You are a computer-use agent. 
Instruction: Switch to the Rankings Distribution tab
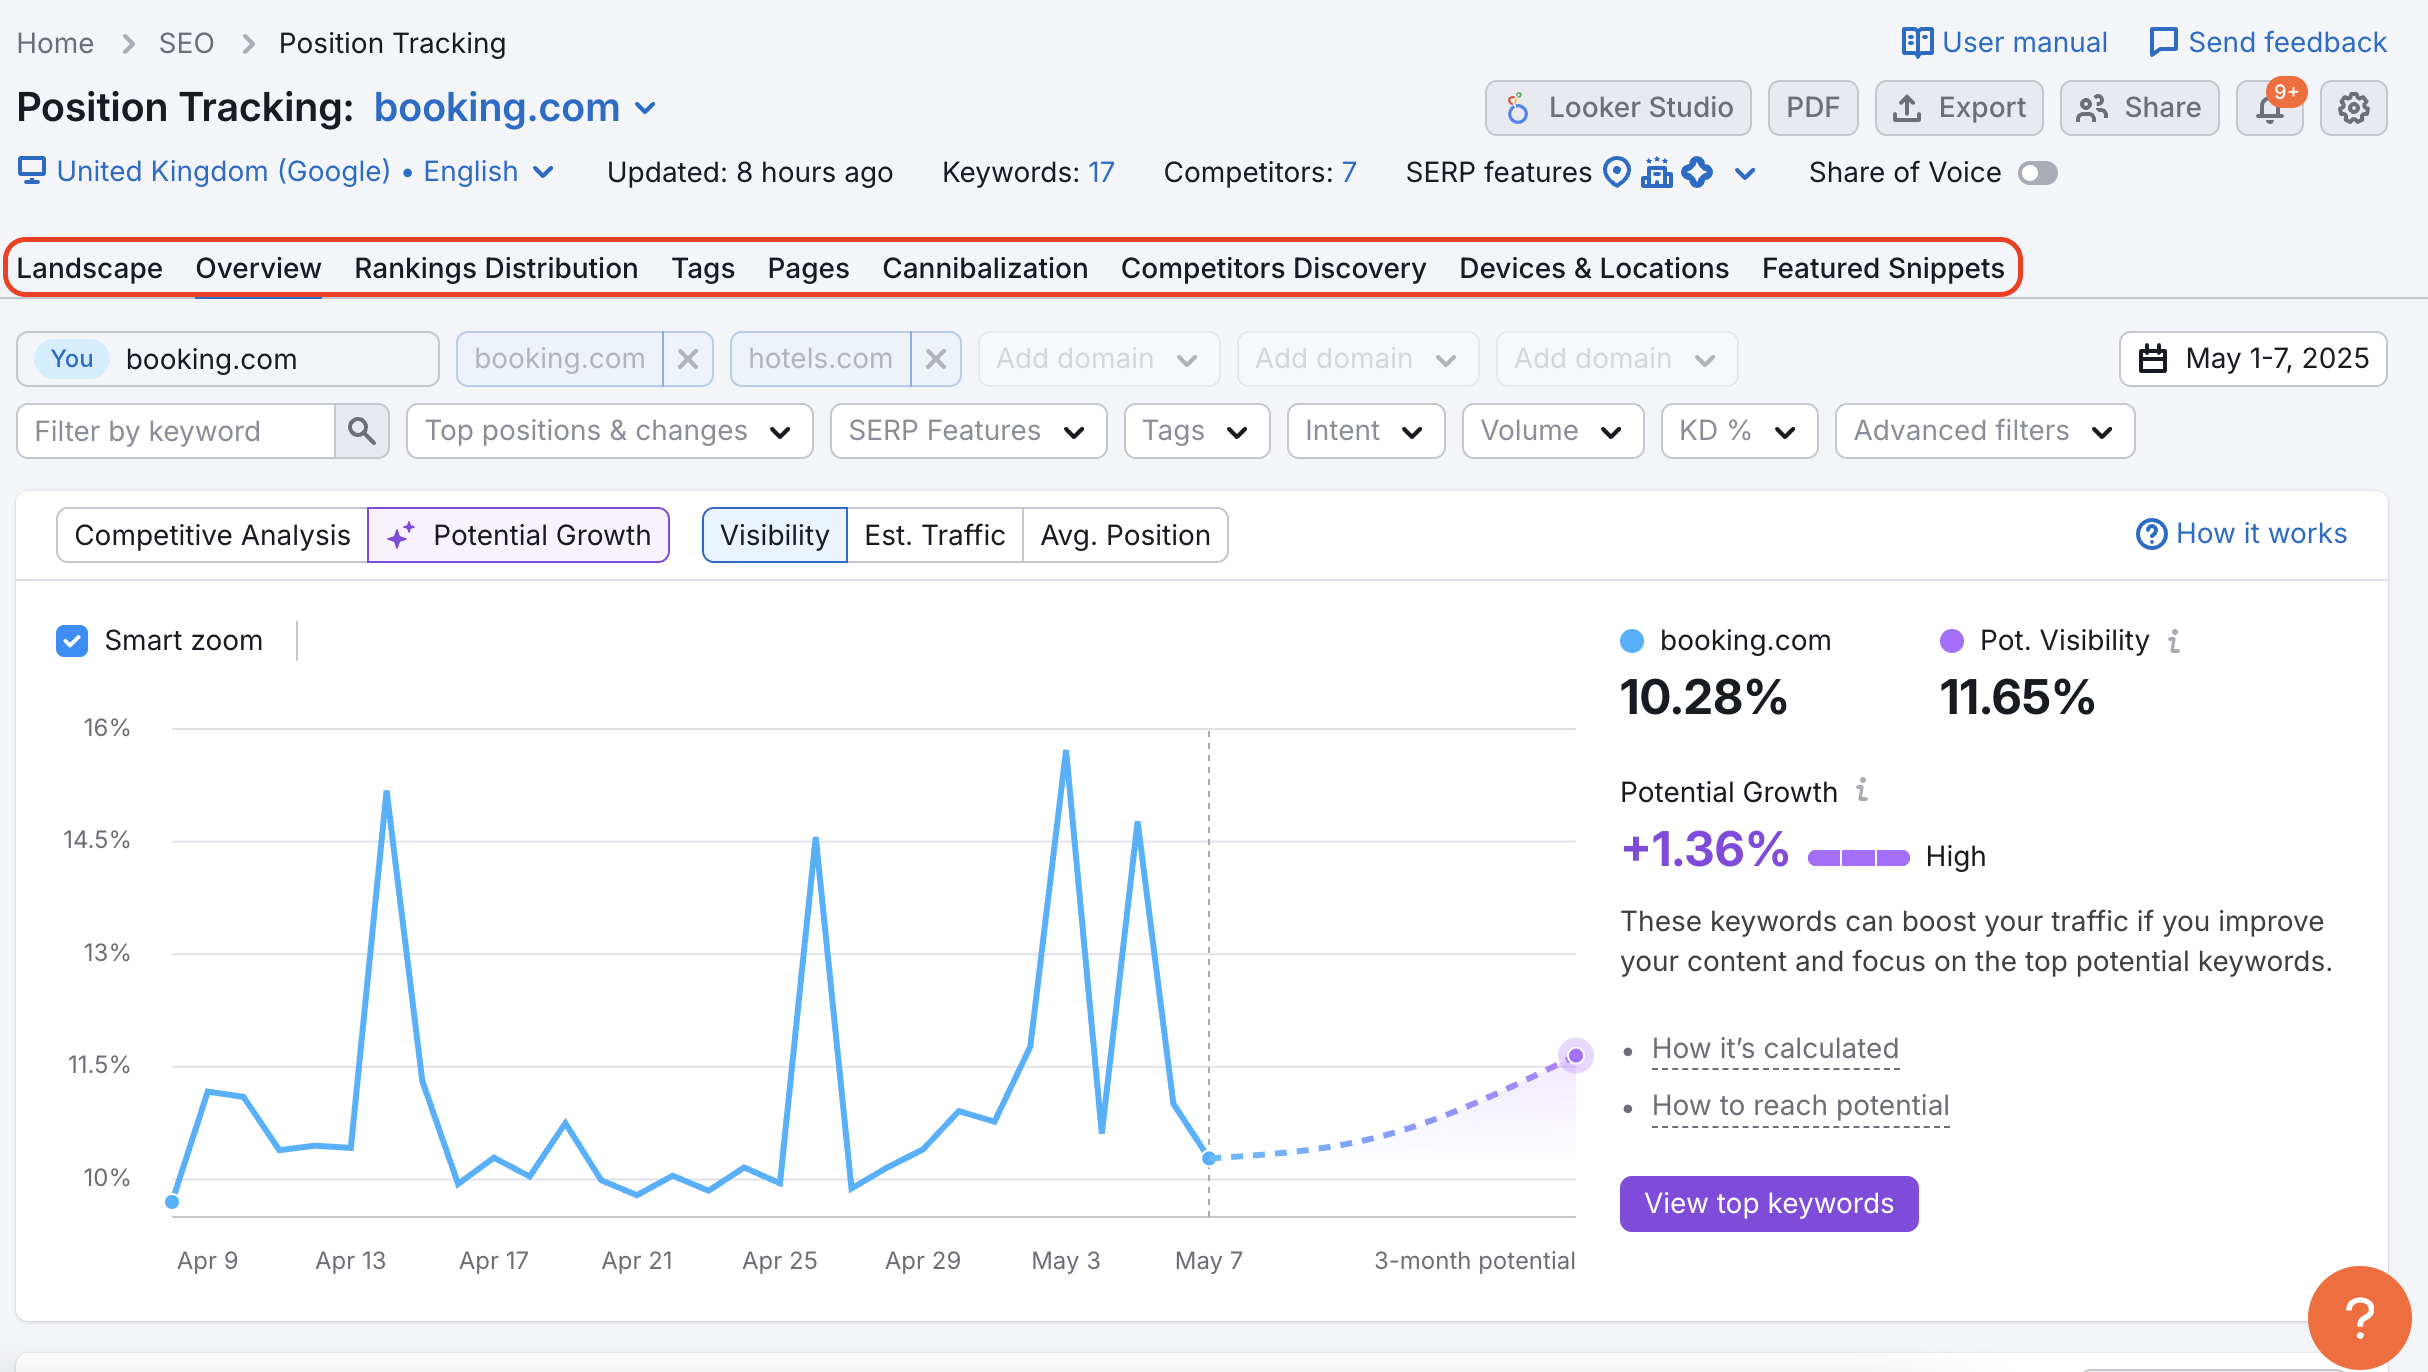pyautogui.click(x=495, y=267)
